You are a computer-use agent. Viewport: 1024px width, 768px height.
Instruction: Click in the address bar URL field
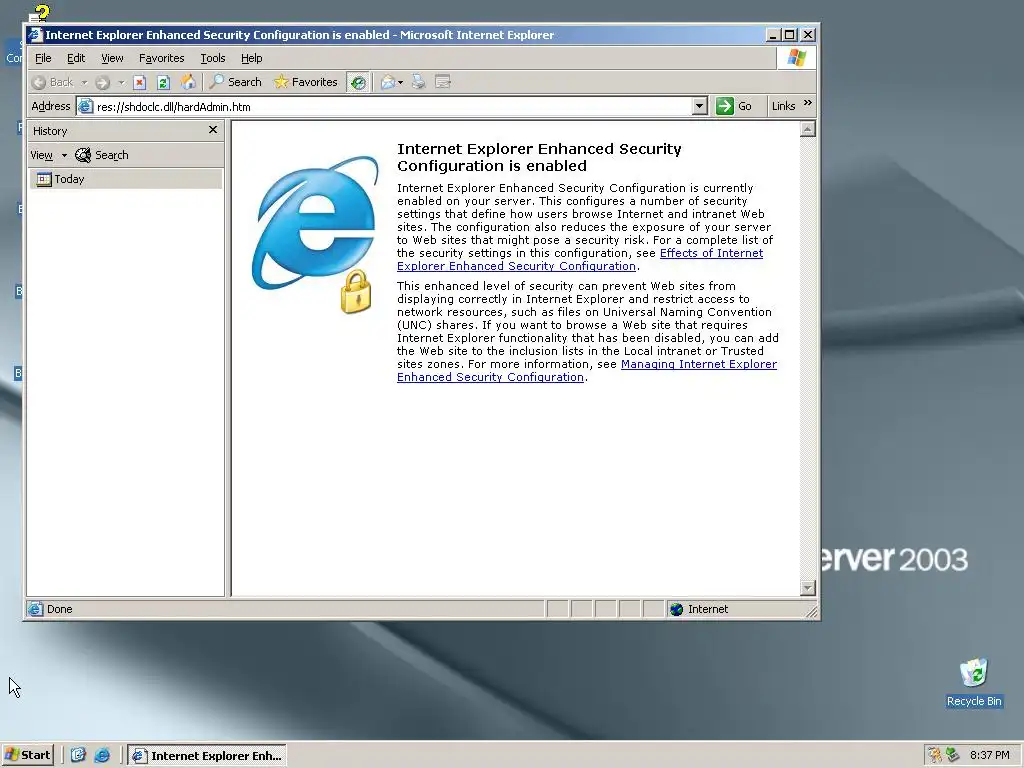coord(392,106)
